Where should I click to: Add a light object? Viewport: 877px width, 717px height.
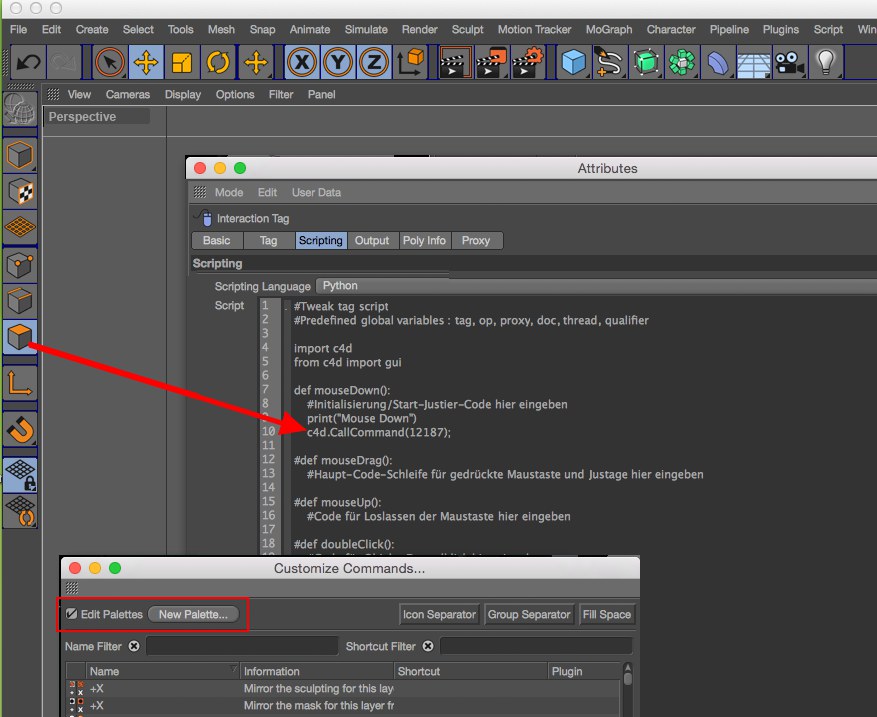[826, 62]
